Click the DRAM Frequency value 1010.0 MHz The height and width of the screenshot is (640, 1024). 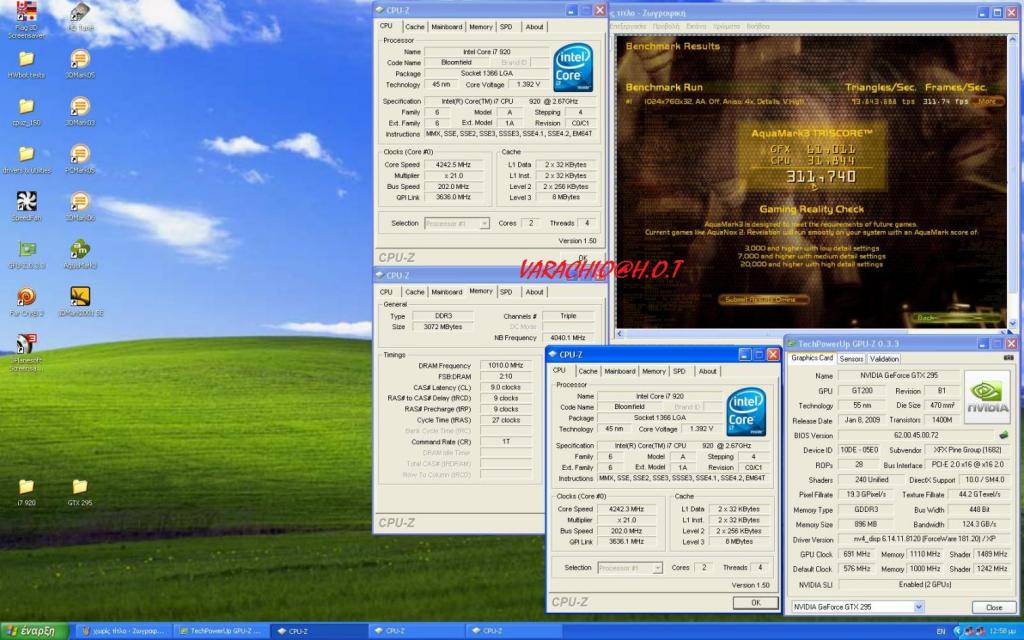click(x=505, y=366)
